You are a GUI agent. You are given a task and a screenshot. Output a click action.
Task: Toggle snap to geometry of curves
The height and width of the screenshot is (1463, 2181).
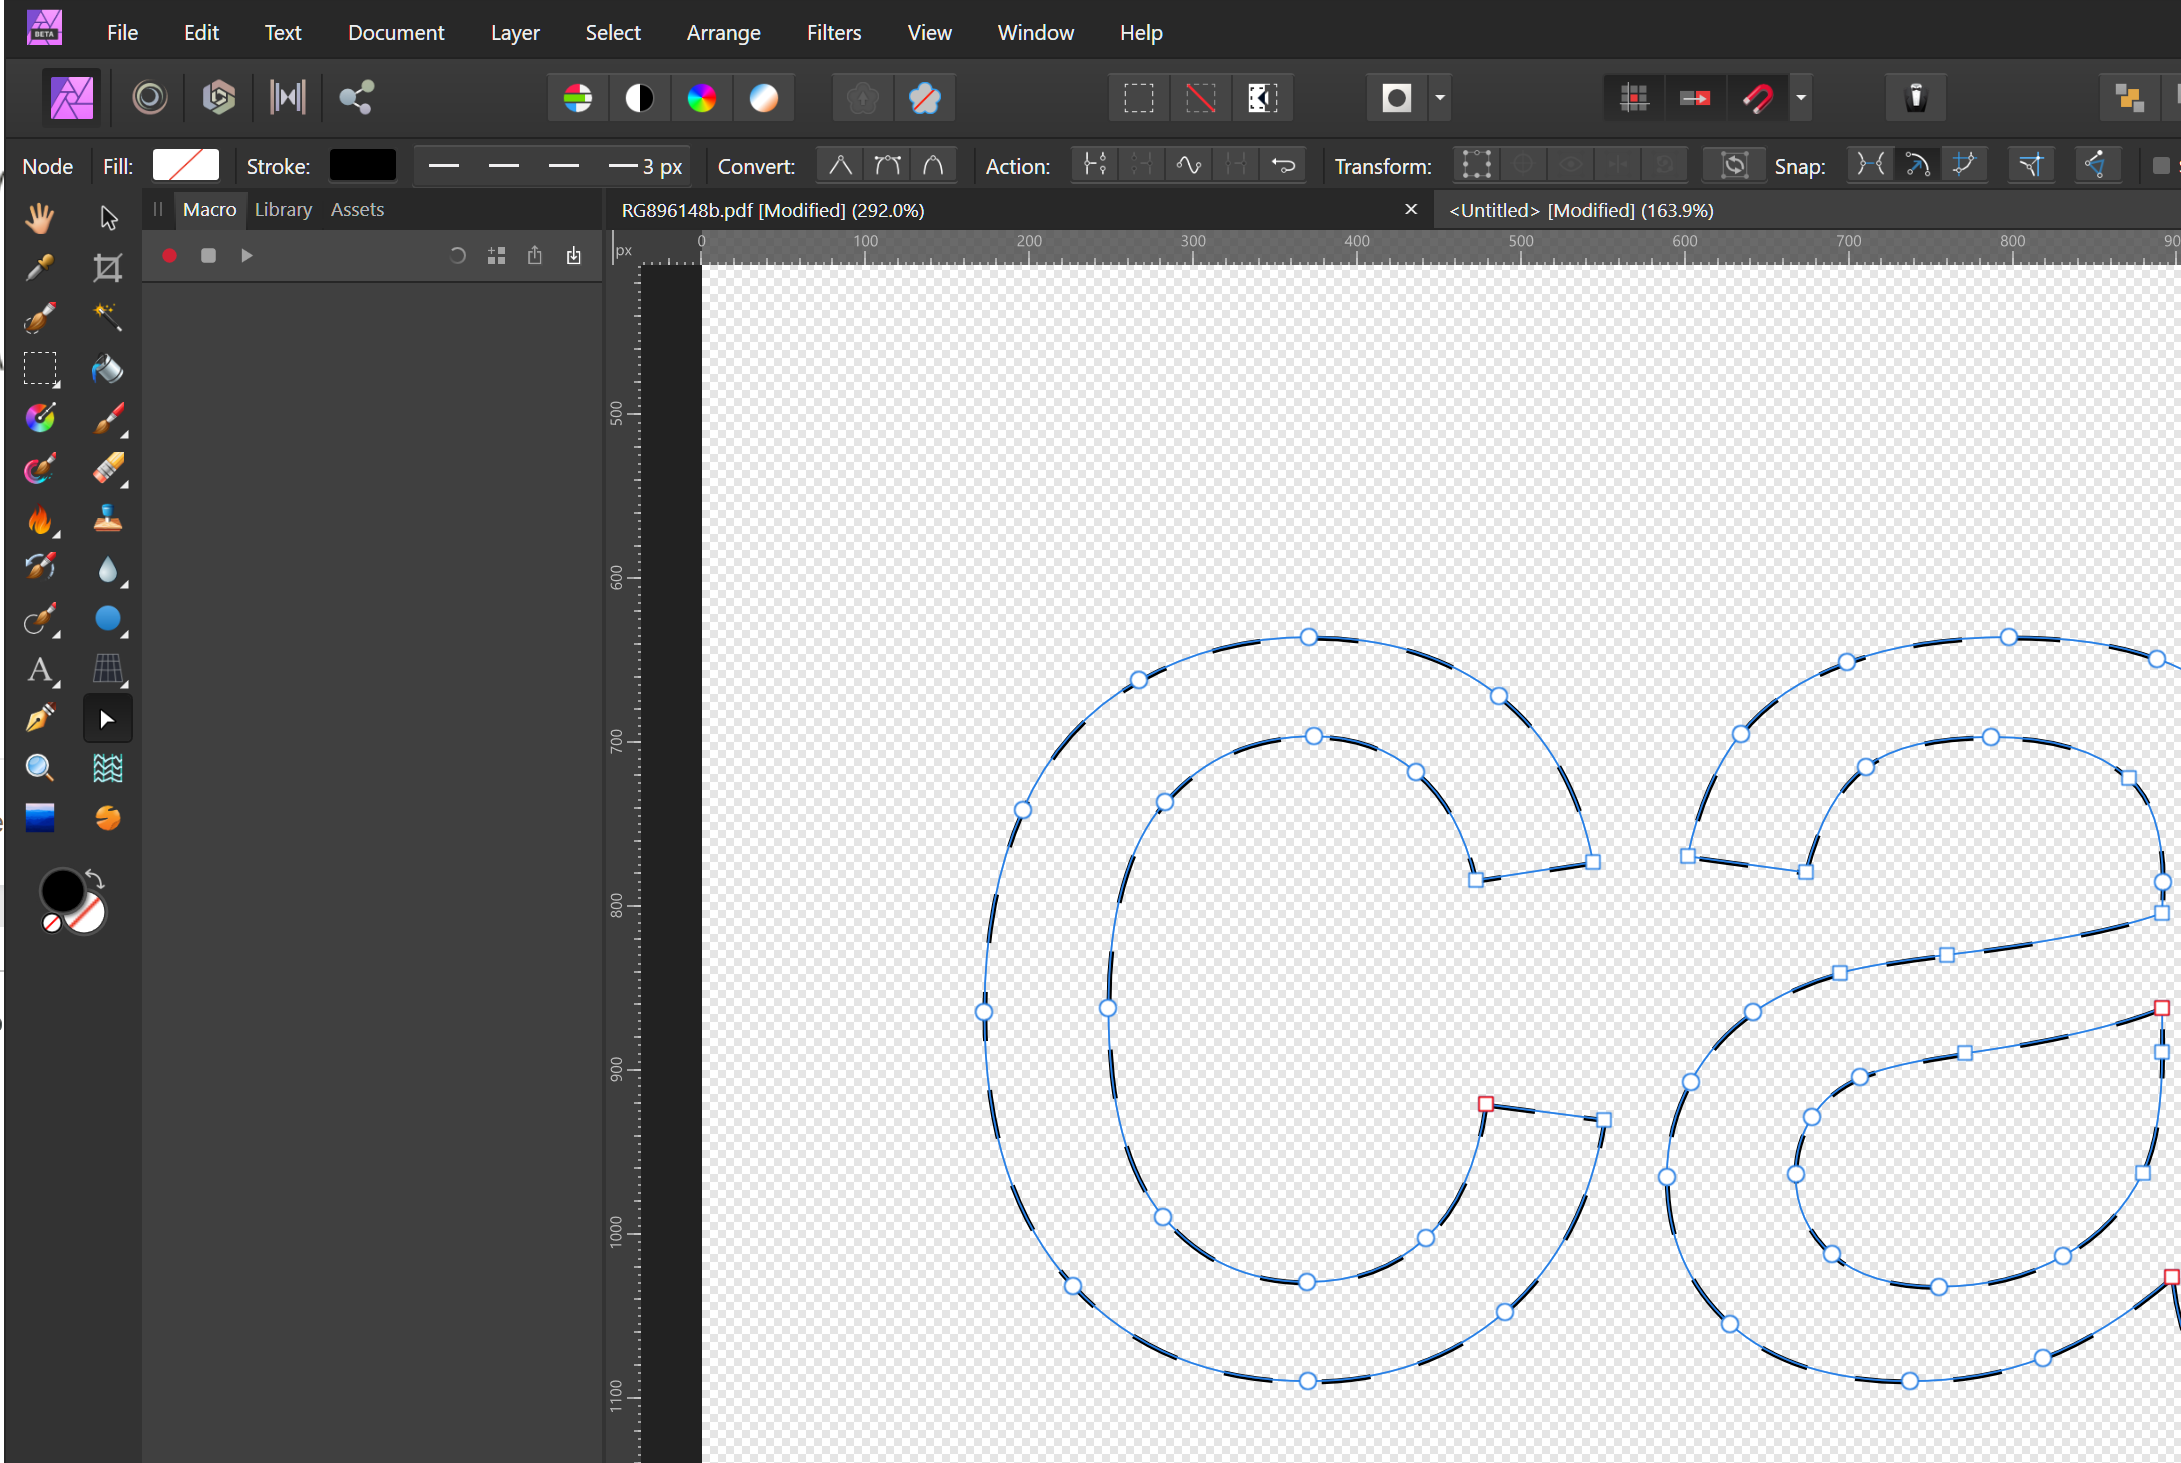tap(1917, 165)
